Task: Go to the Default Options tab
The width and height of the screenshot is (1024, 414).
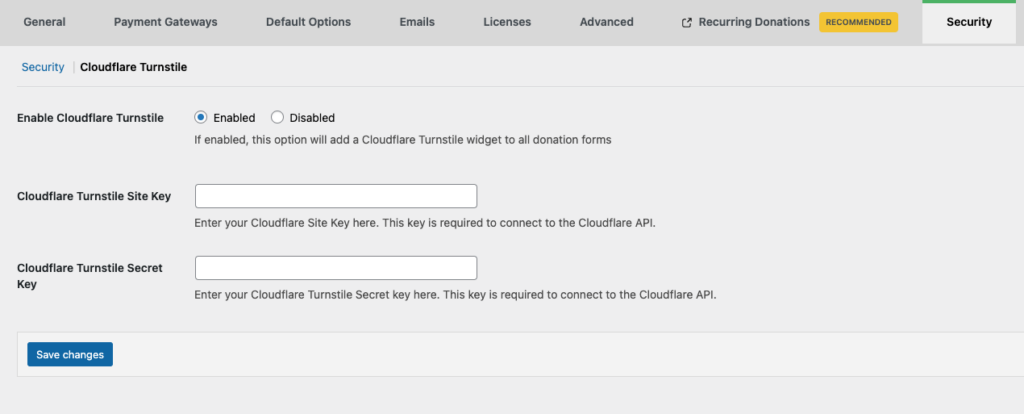Action: click(x=308, y=22)
